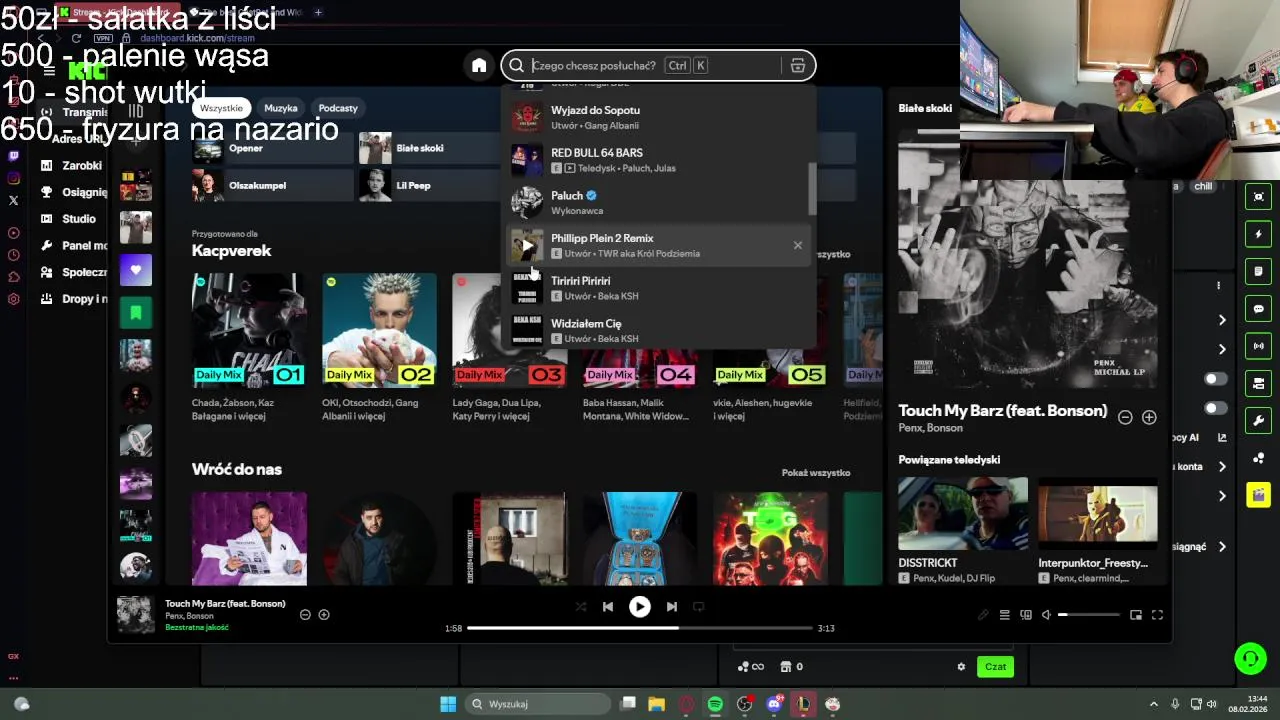Click Pokaż wszystko next to Wróć do nas
The width and height of the screenshot is (1280, 720).
[x=816, y=473]
